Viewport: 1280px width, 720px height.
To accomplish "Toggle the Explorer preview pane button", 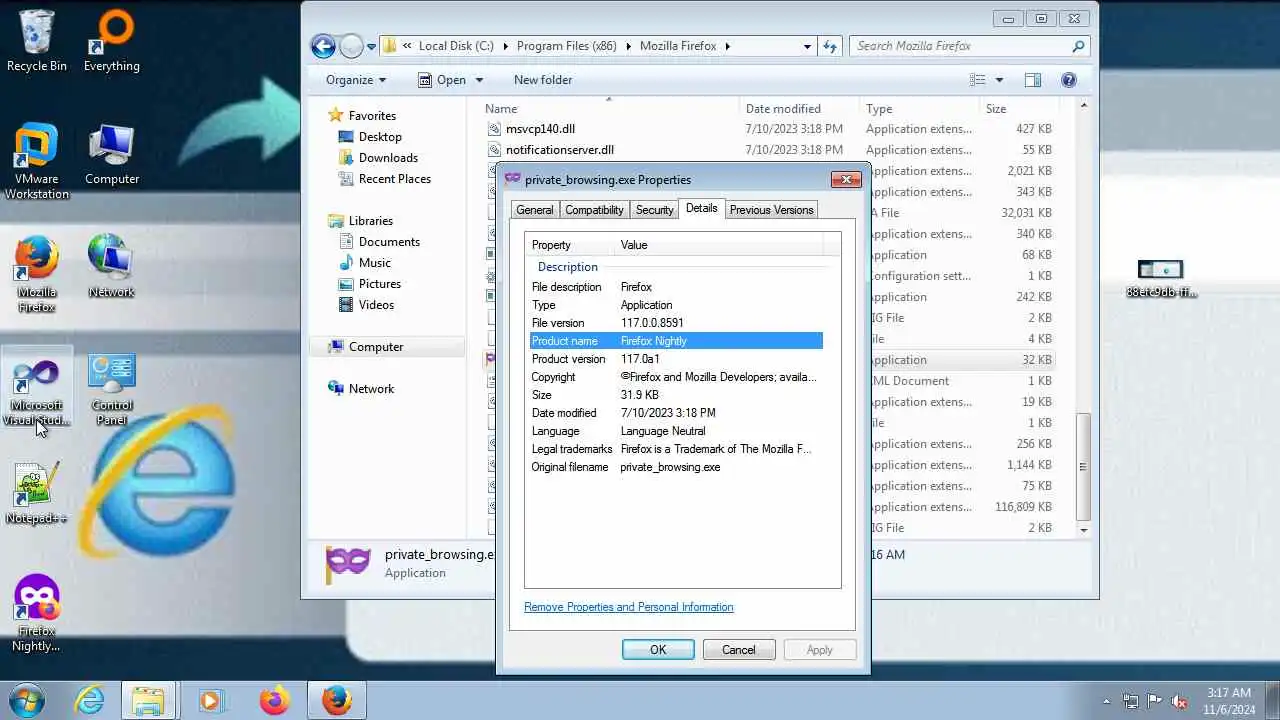I will pyautogui.click(x=1033, y=80).
